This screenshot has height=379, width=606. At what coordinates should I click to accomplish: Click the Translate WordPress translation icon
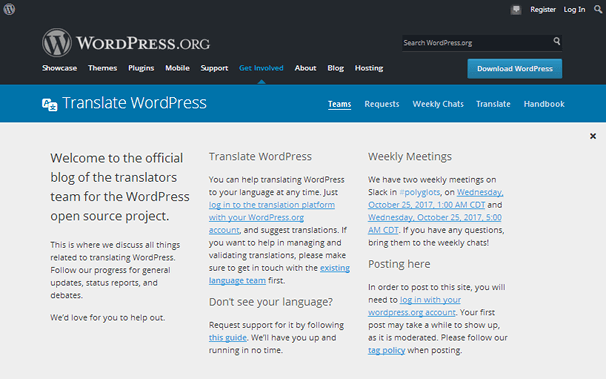49,104
